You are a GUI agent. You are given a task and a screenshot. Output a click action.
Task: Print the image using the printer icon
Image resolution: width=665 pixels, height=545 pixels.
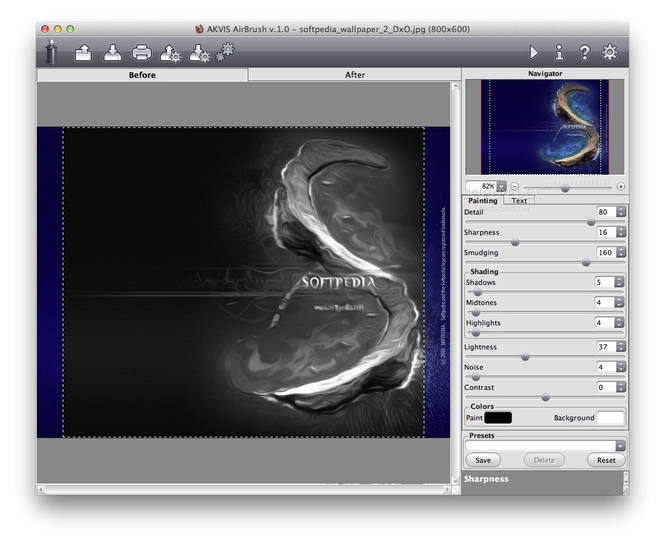(x=142, y=53)
